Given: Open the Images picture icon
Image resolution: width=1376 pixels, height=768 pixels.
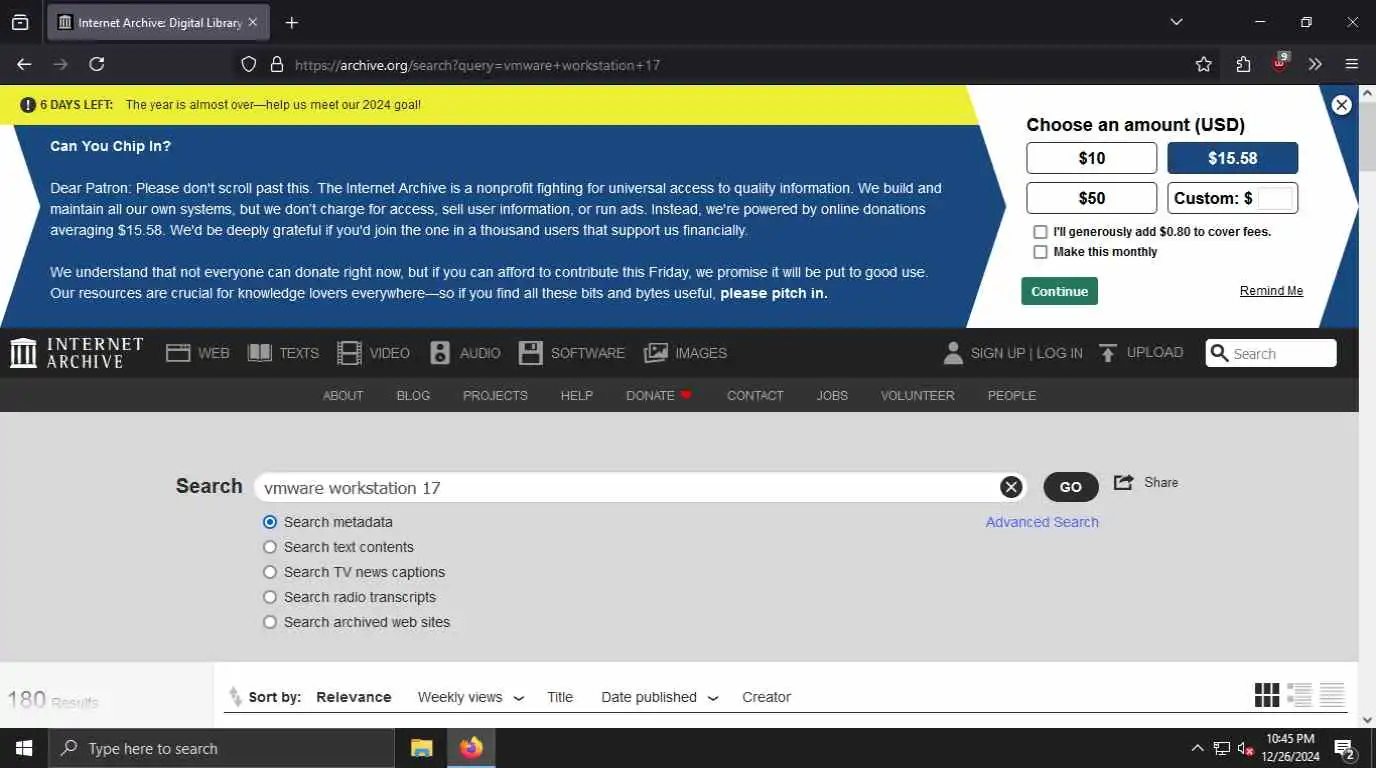Looking at the screenshot, I should point(656,353).
